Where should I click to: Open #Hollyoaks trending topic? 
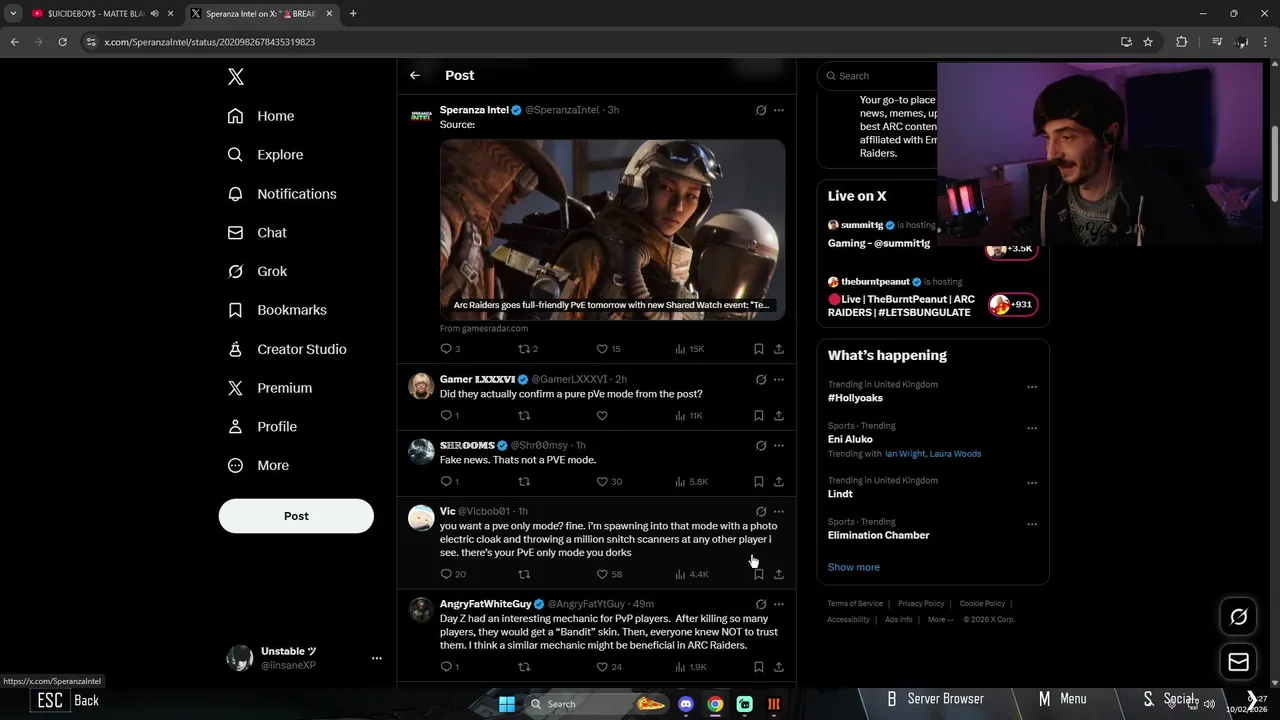[x=855, y=398]
